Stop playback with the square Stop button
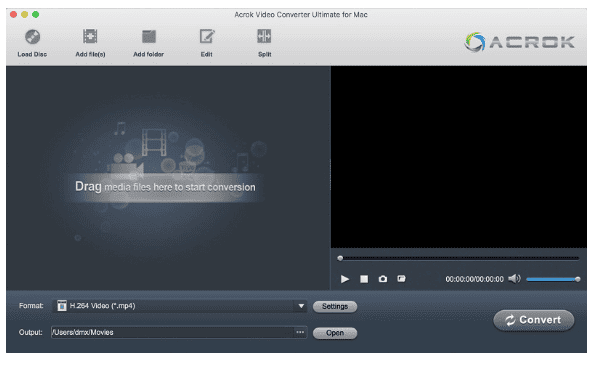The width and height of the screenshot is (592, 367). tap(364, 279)
